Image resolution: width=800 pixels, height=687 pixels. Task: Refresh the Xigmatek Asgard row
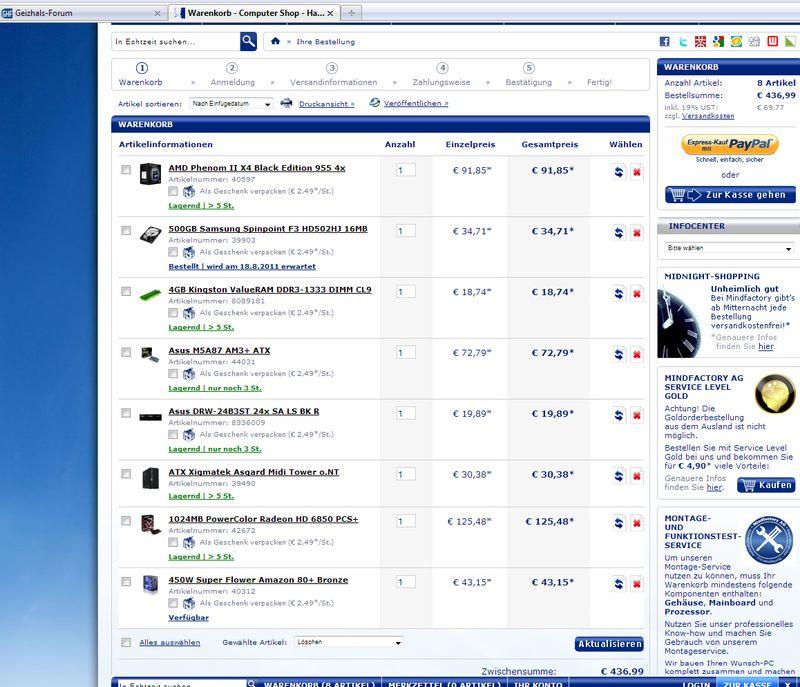pyautogui.click(x=618, y=476)
